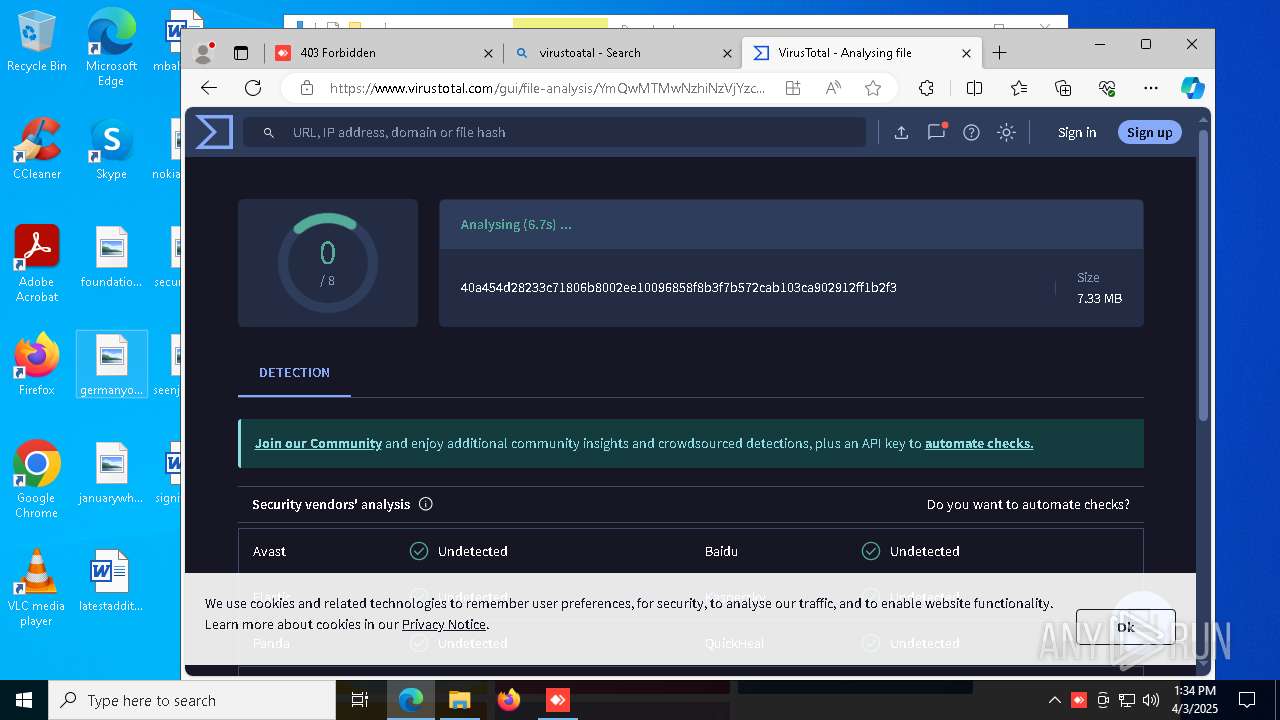Click the VirusTotal search input field
1280x720 pixels.
(554, 132)
